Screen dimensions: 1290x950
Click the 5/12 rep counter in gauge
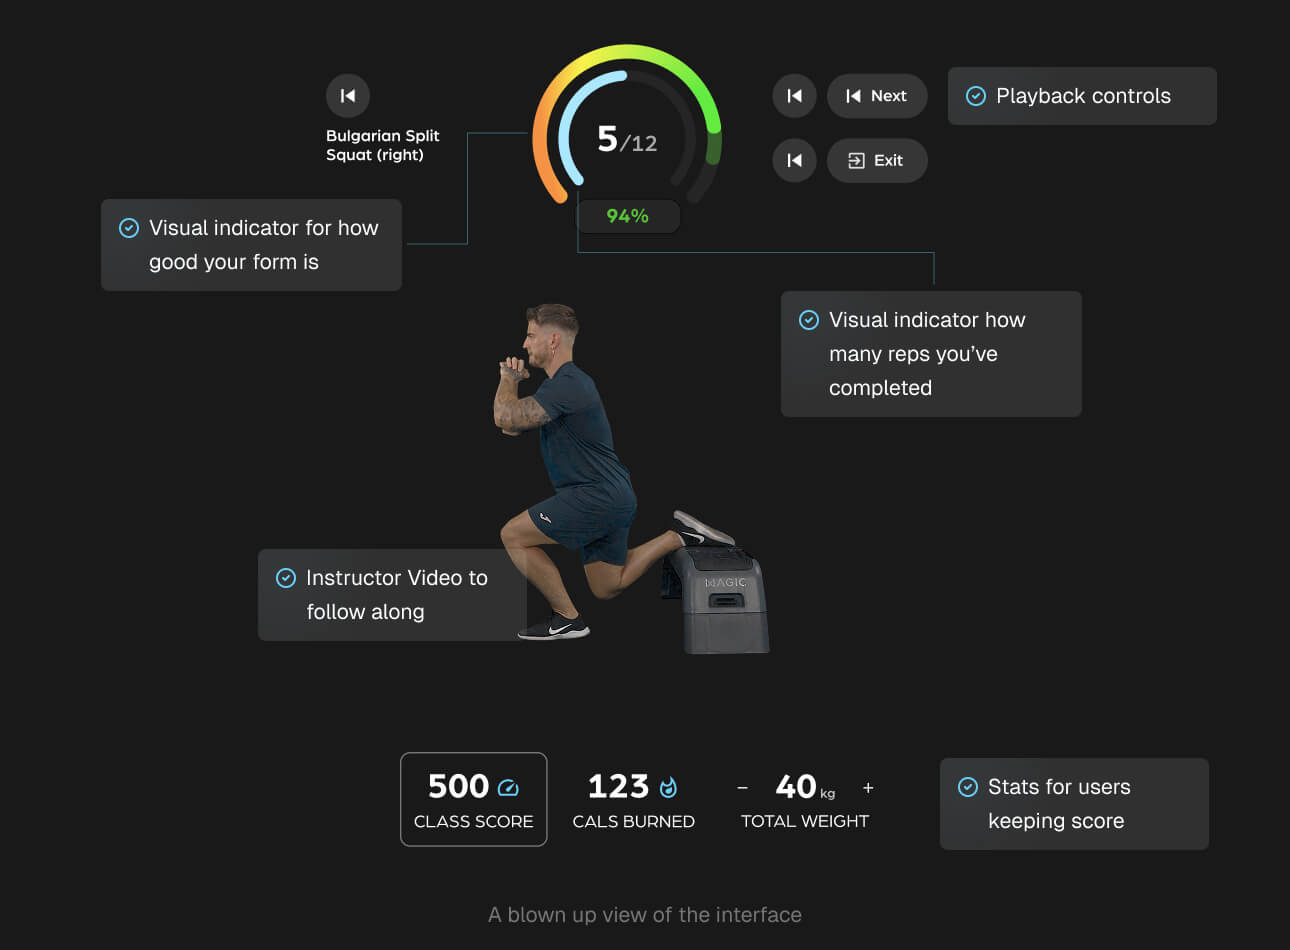(627, 139)
